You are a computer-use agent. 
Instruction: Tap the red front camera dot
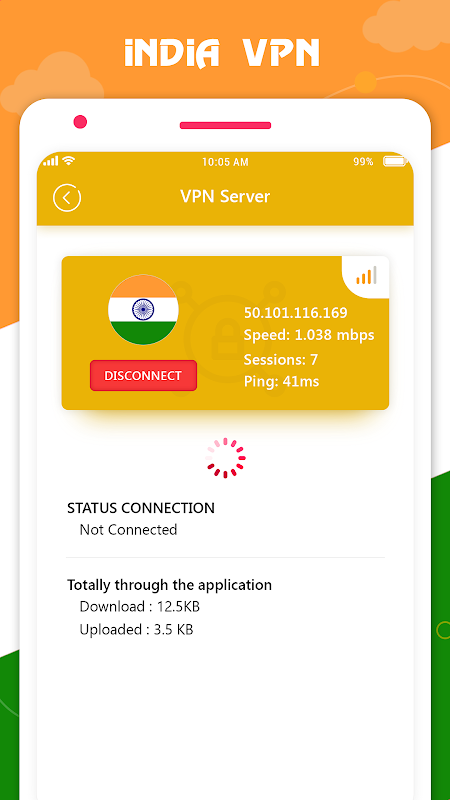tap(80, 122)
